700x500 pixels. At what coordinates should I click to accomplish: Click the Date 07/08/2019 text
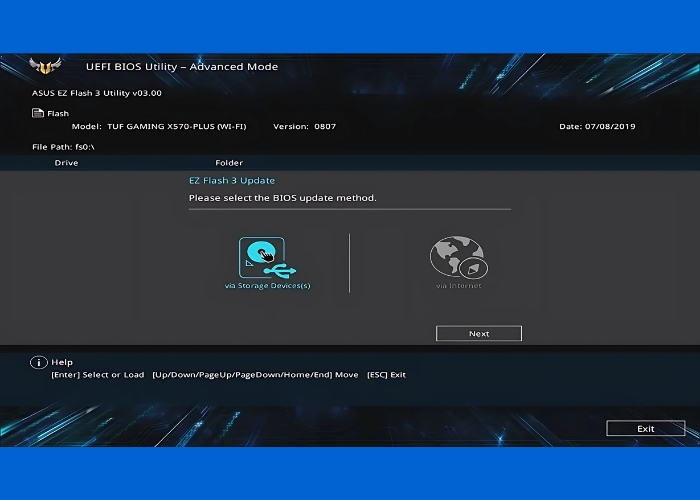click(x=597, y=127)
